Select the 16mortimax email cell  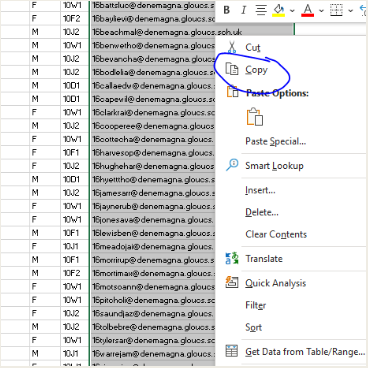coord(153,273)
